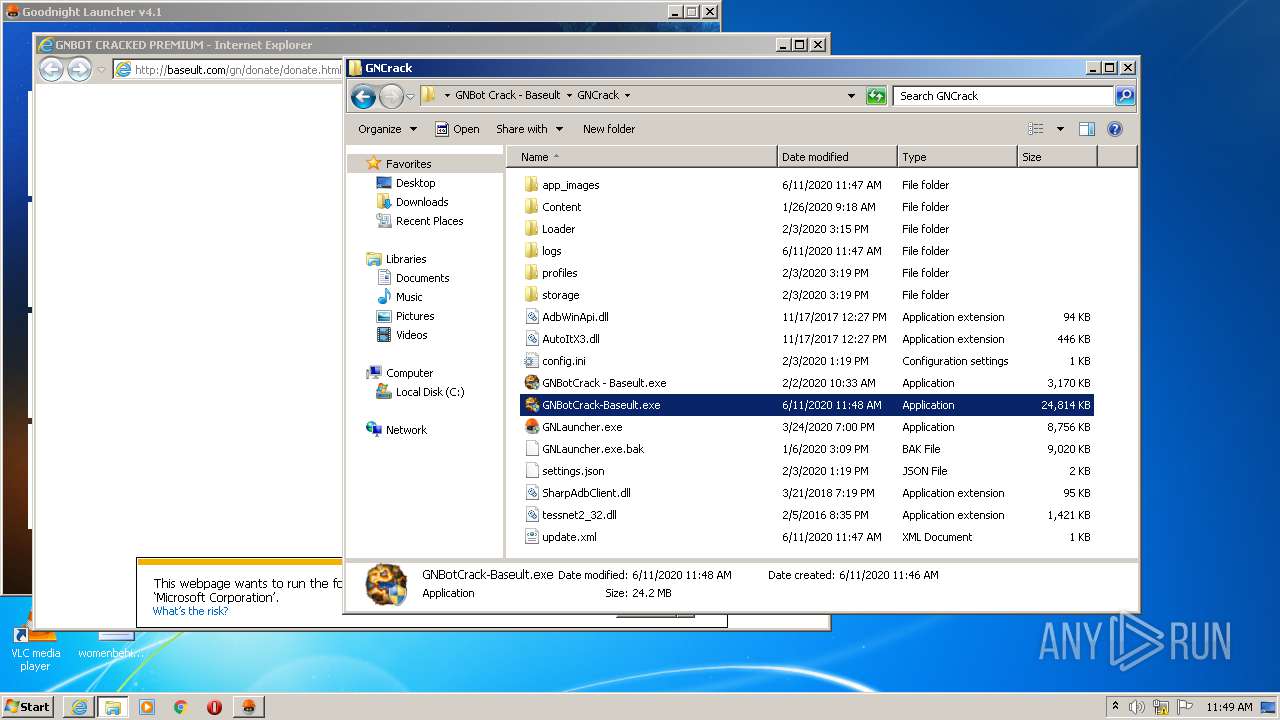Viewport: 1280px width, 720px height.
Task: Open Opera from the taskbar
Action: (x=214, y=707)
